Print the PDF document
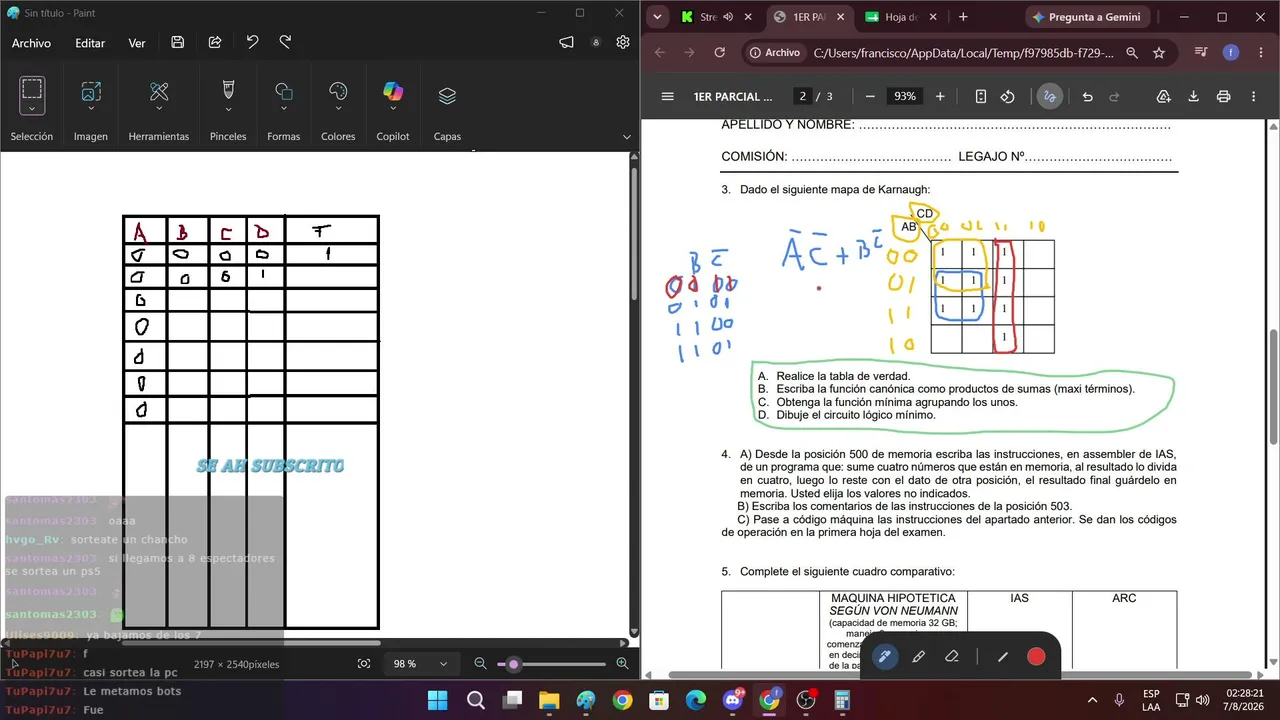The width and height of the screenshot is (1280, 720). point(1223,97)
